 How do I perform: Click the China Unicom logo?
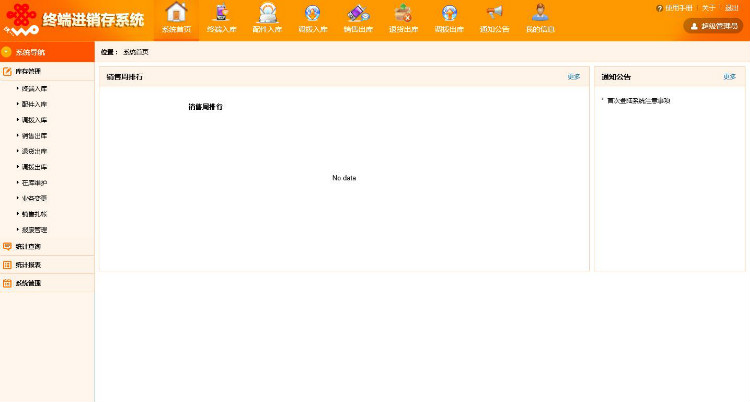click(21, 20)
